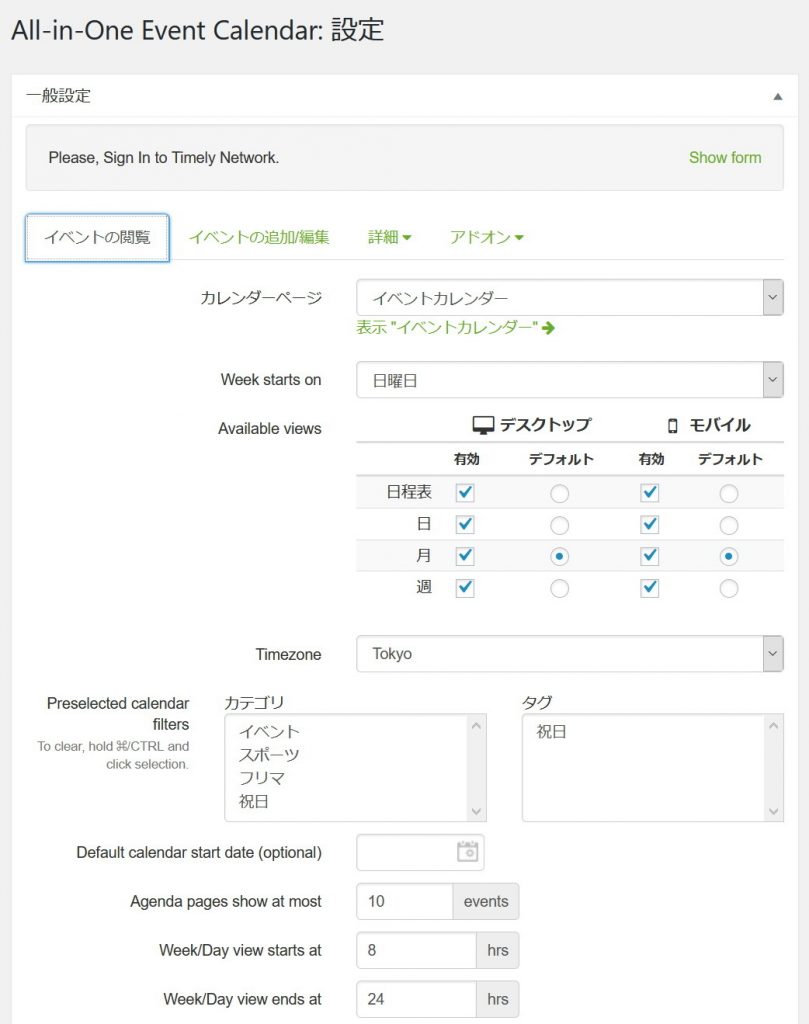The height and width of the screenshot is (1024, 809).
Task: Open the カレンダーページ dropdown
Action: click(570, 297)
